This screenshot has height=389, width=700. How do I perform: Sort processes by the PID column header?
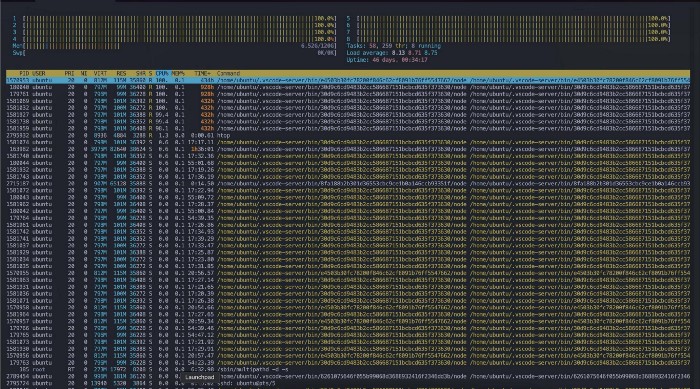(x=24, y=73)
